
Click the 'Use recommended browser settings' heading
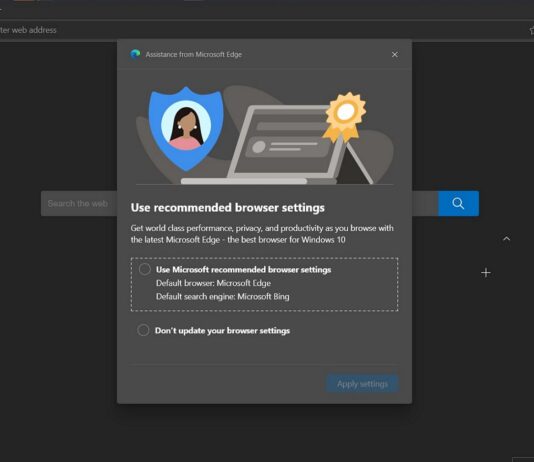(x=227, y=208)
